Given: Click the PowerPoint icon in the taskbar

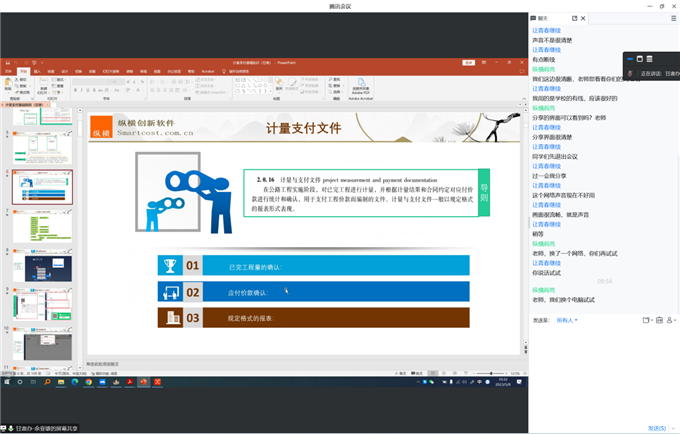Looking at the screenshot, I should [144, 382].
